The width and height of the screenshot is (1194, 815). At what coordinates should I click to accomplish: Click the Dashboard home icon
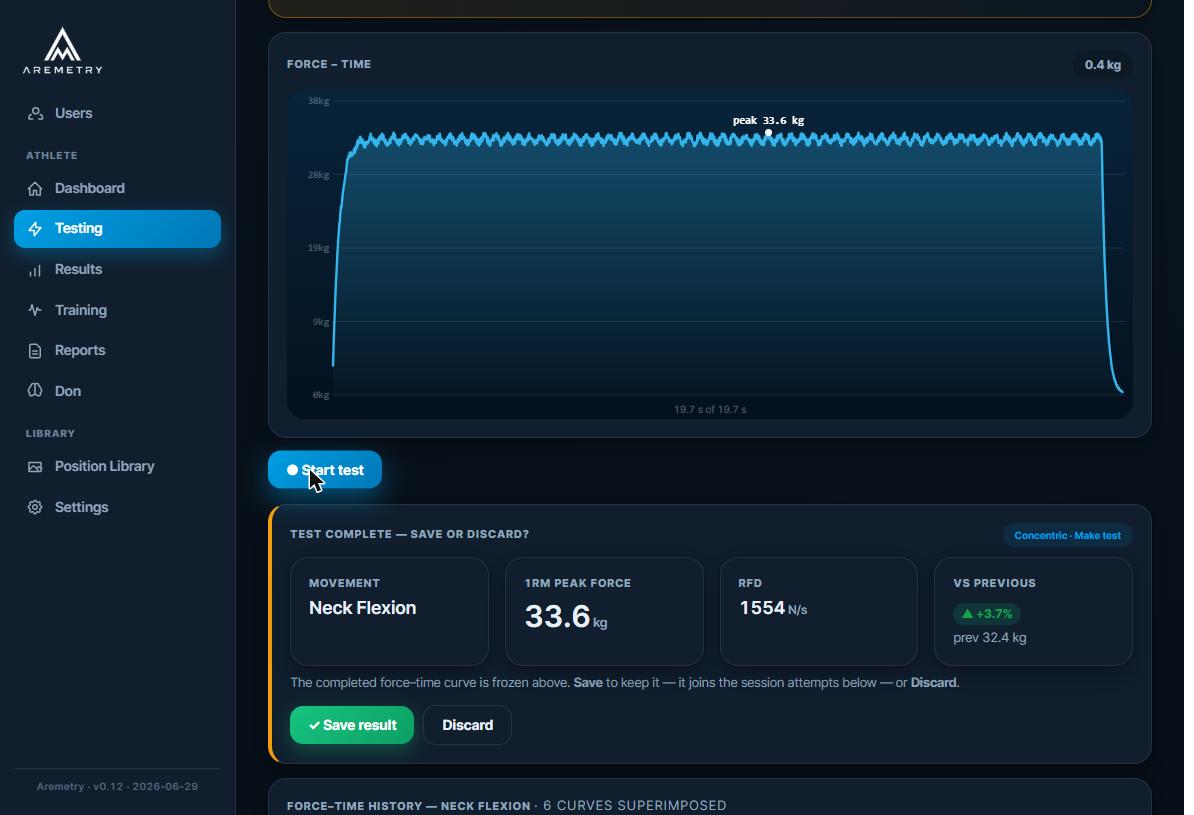pyautogui.click(x=35, y=188)
